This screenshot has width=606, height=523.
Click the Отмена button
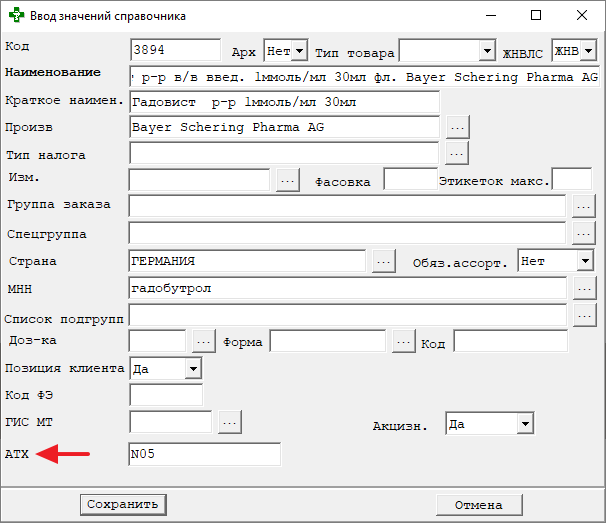(478, 504)
